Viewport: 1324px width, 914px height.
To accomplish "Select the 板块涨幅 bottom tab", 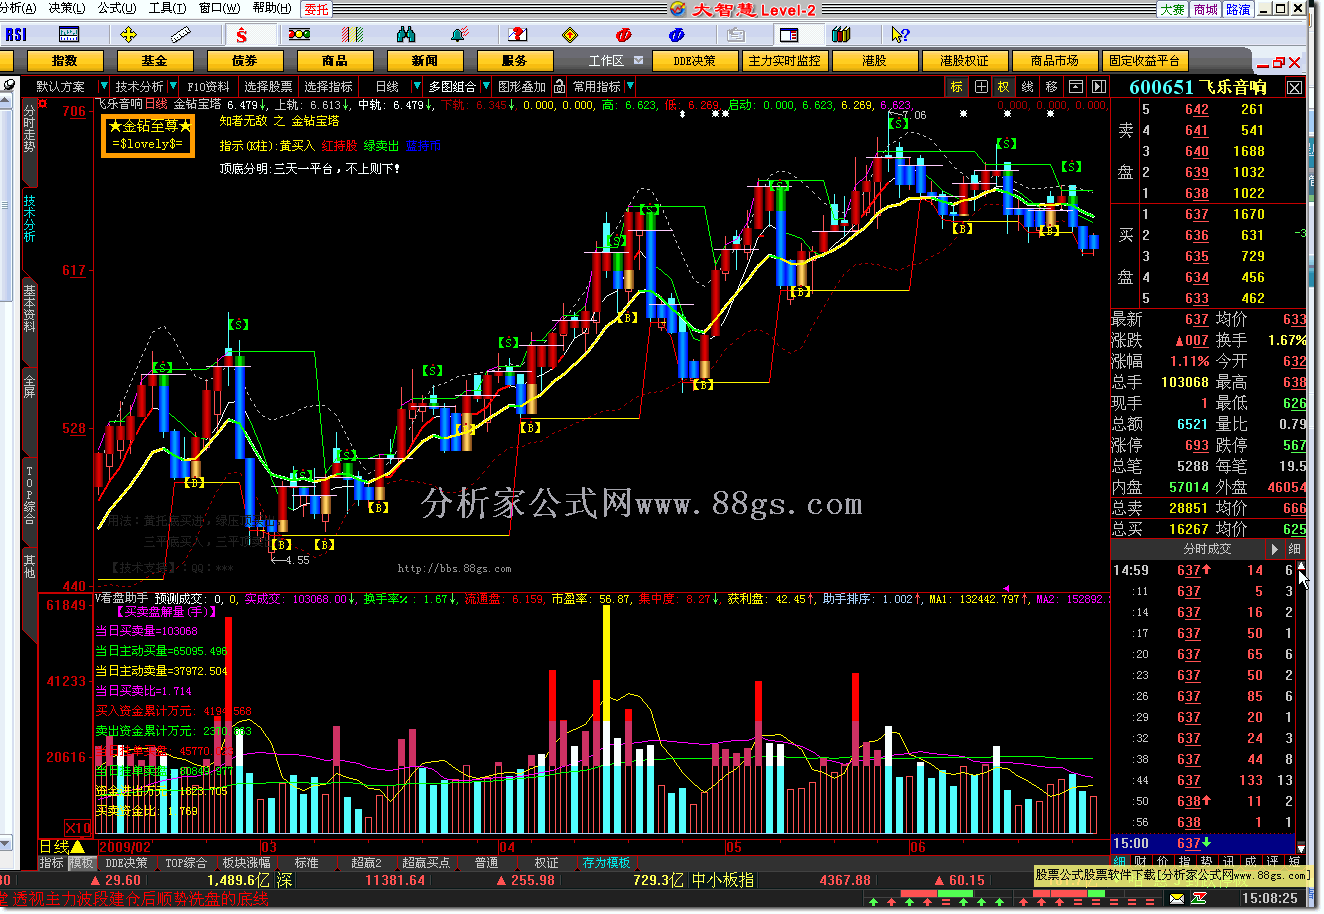I will (x=246, y=863).
